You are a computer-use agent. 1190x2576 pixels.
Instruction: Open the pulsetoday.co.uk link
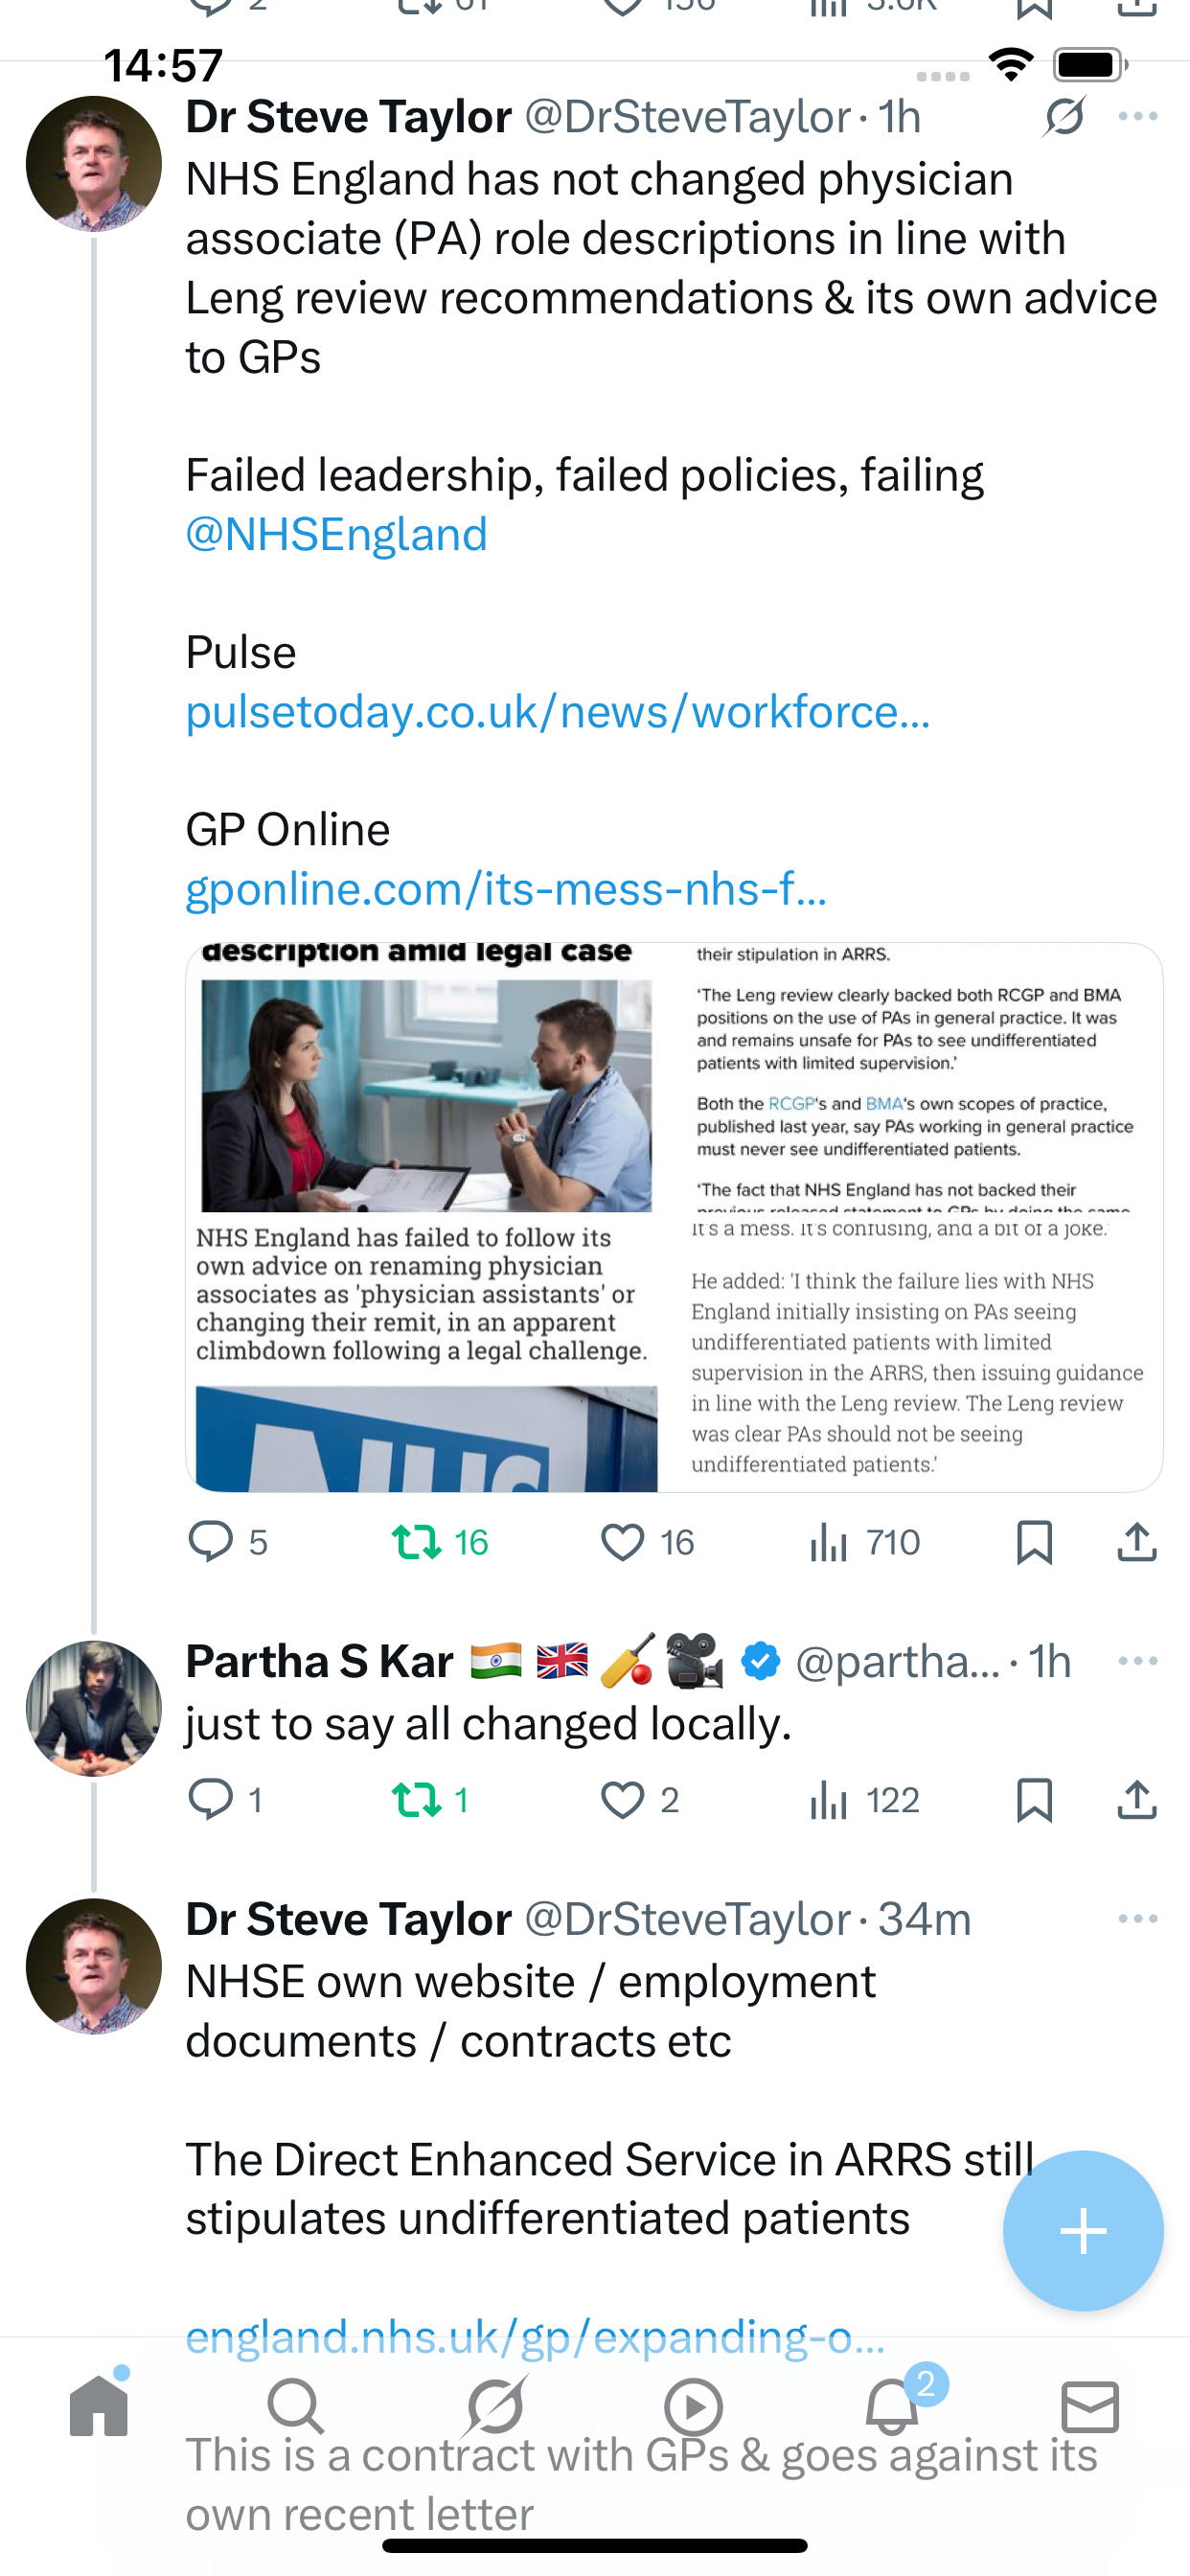tap(558, 712)
